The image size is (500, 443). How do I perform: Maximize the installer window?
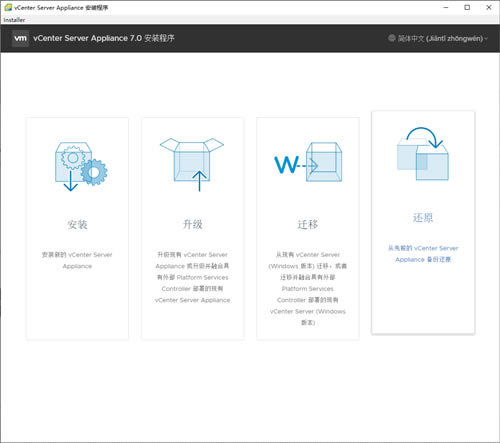[467, 7]
